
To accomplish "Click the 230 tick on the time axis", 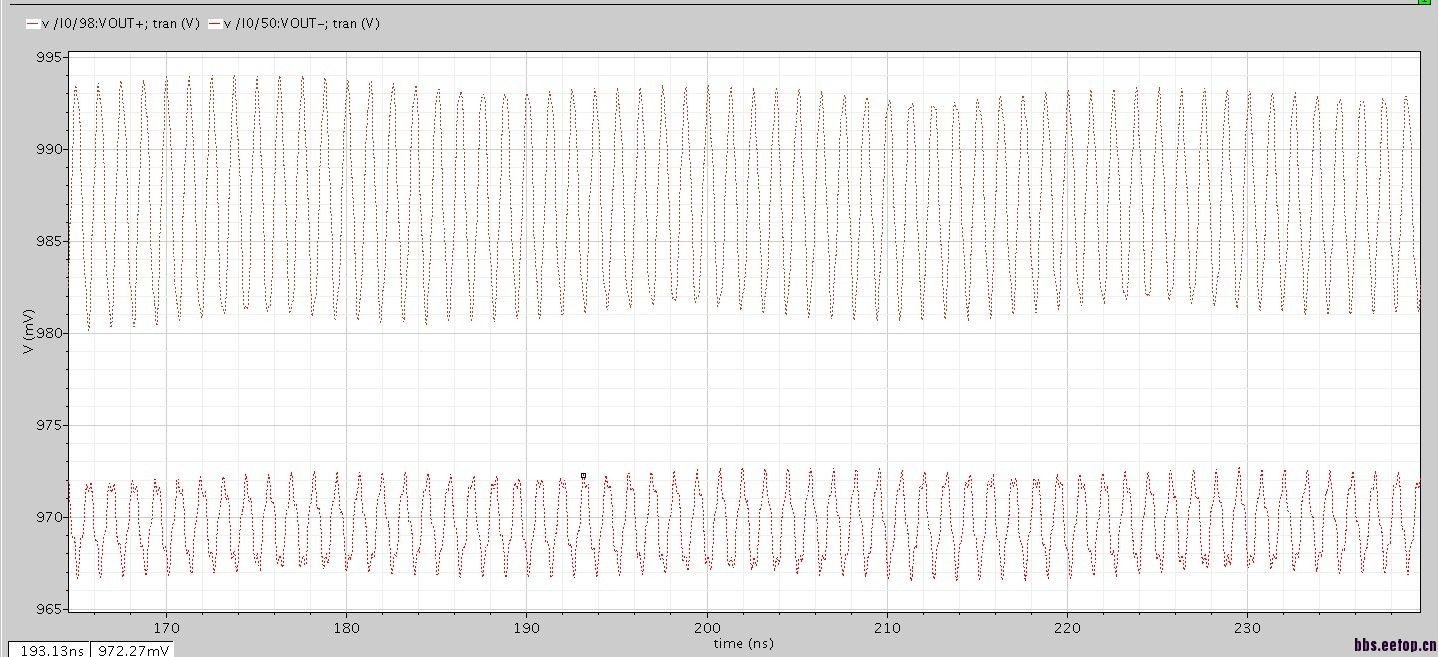I will coord(1247,628).
